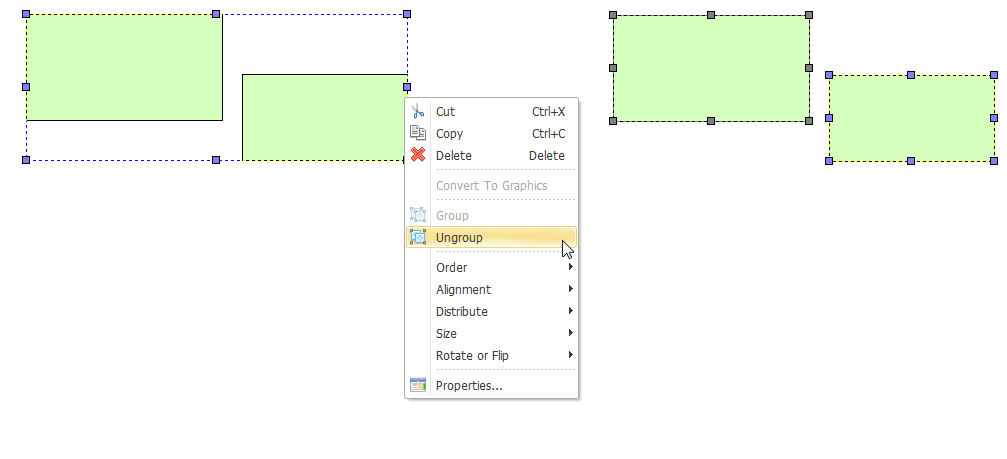
Task: Select Ungroup from the context menu
Action: [492, 238]
